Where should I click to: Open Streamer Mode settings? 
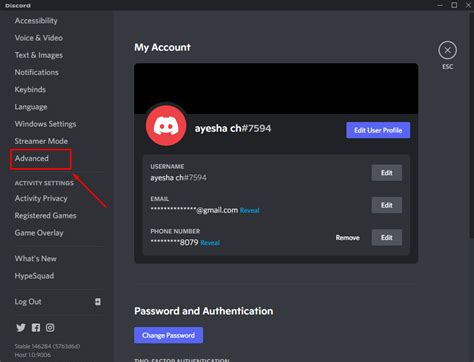41,141
